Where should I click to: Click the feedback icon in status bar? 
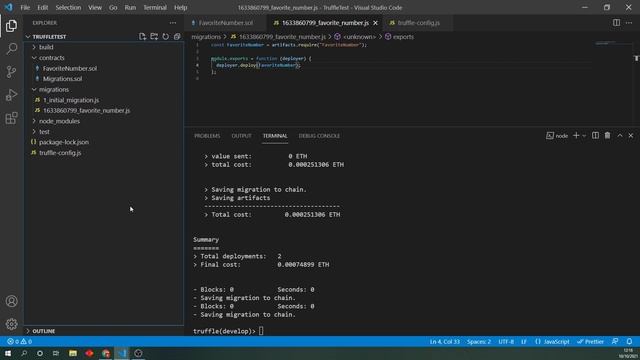(615, 342)
